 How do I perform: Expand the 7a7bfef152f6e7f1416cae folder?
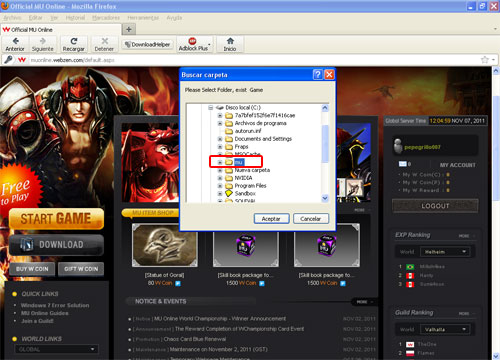click(220, 116)
